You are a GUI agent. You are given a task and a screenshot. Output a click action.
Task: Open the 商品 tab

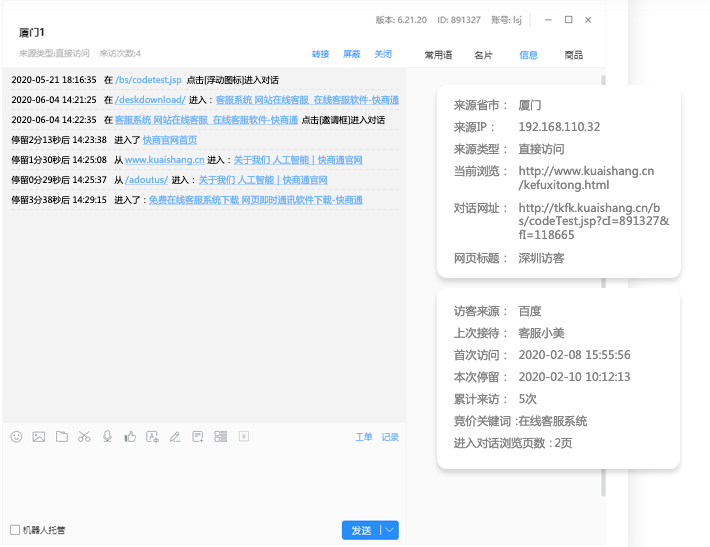click(573, 55)
